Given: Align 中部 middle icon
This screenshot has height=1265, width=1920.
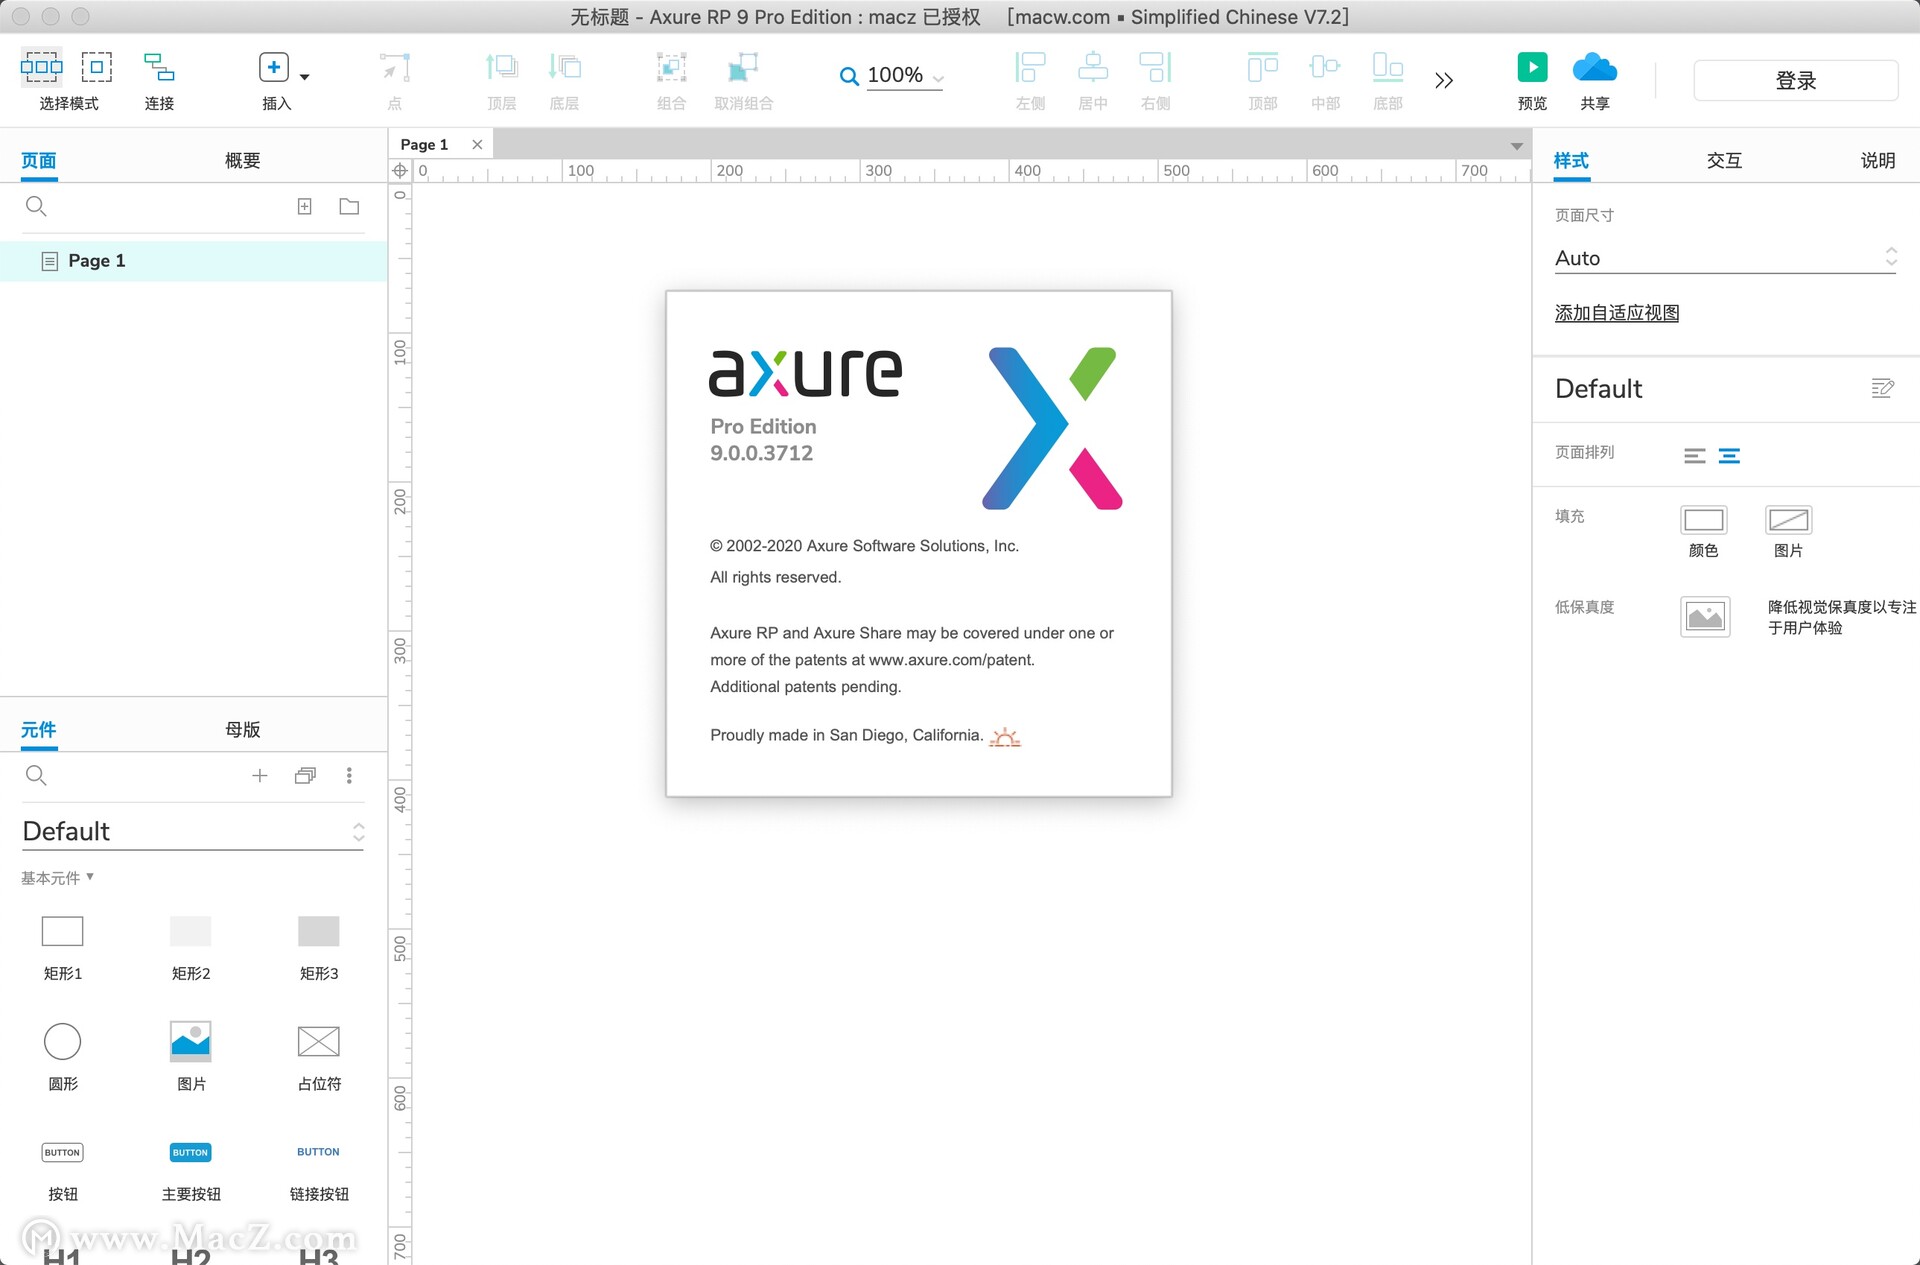Looking at the screenshot, I should 1325,67.
